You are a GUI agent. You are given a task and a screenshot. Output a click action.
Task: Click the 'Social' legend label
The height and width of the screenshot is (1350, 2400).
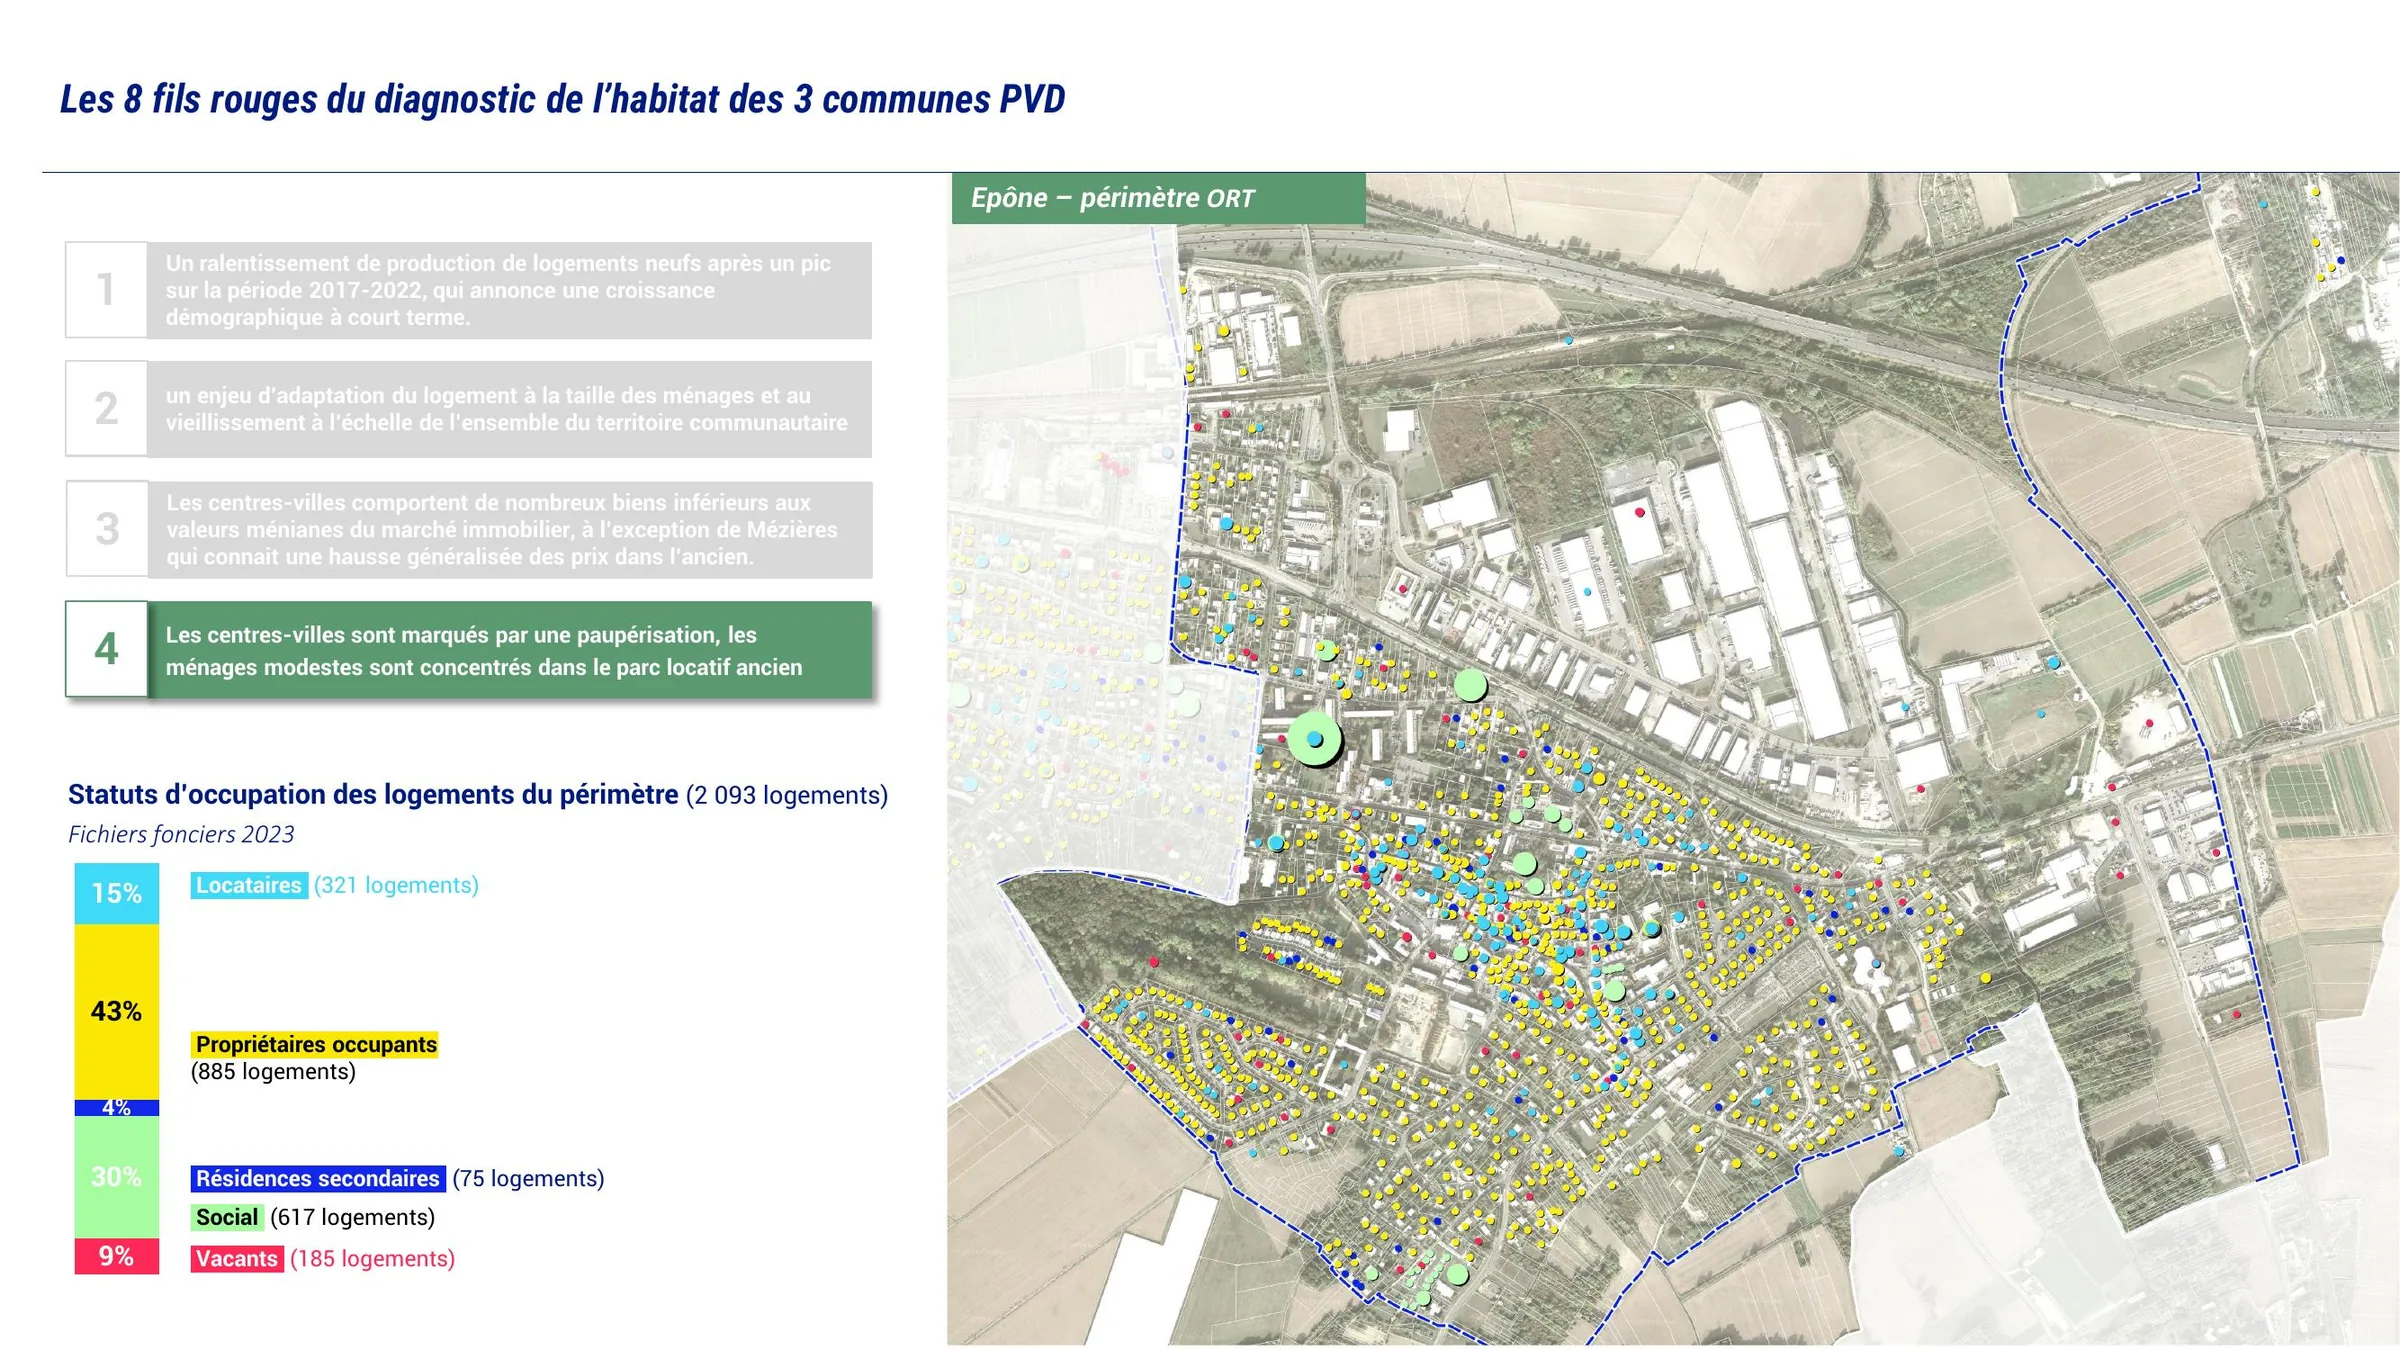[x=227, y=1217]
